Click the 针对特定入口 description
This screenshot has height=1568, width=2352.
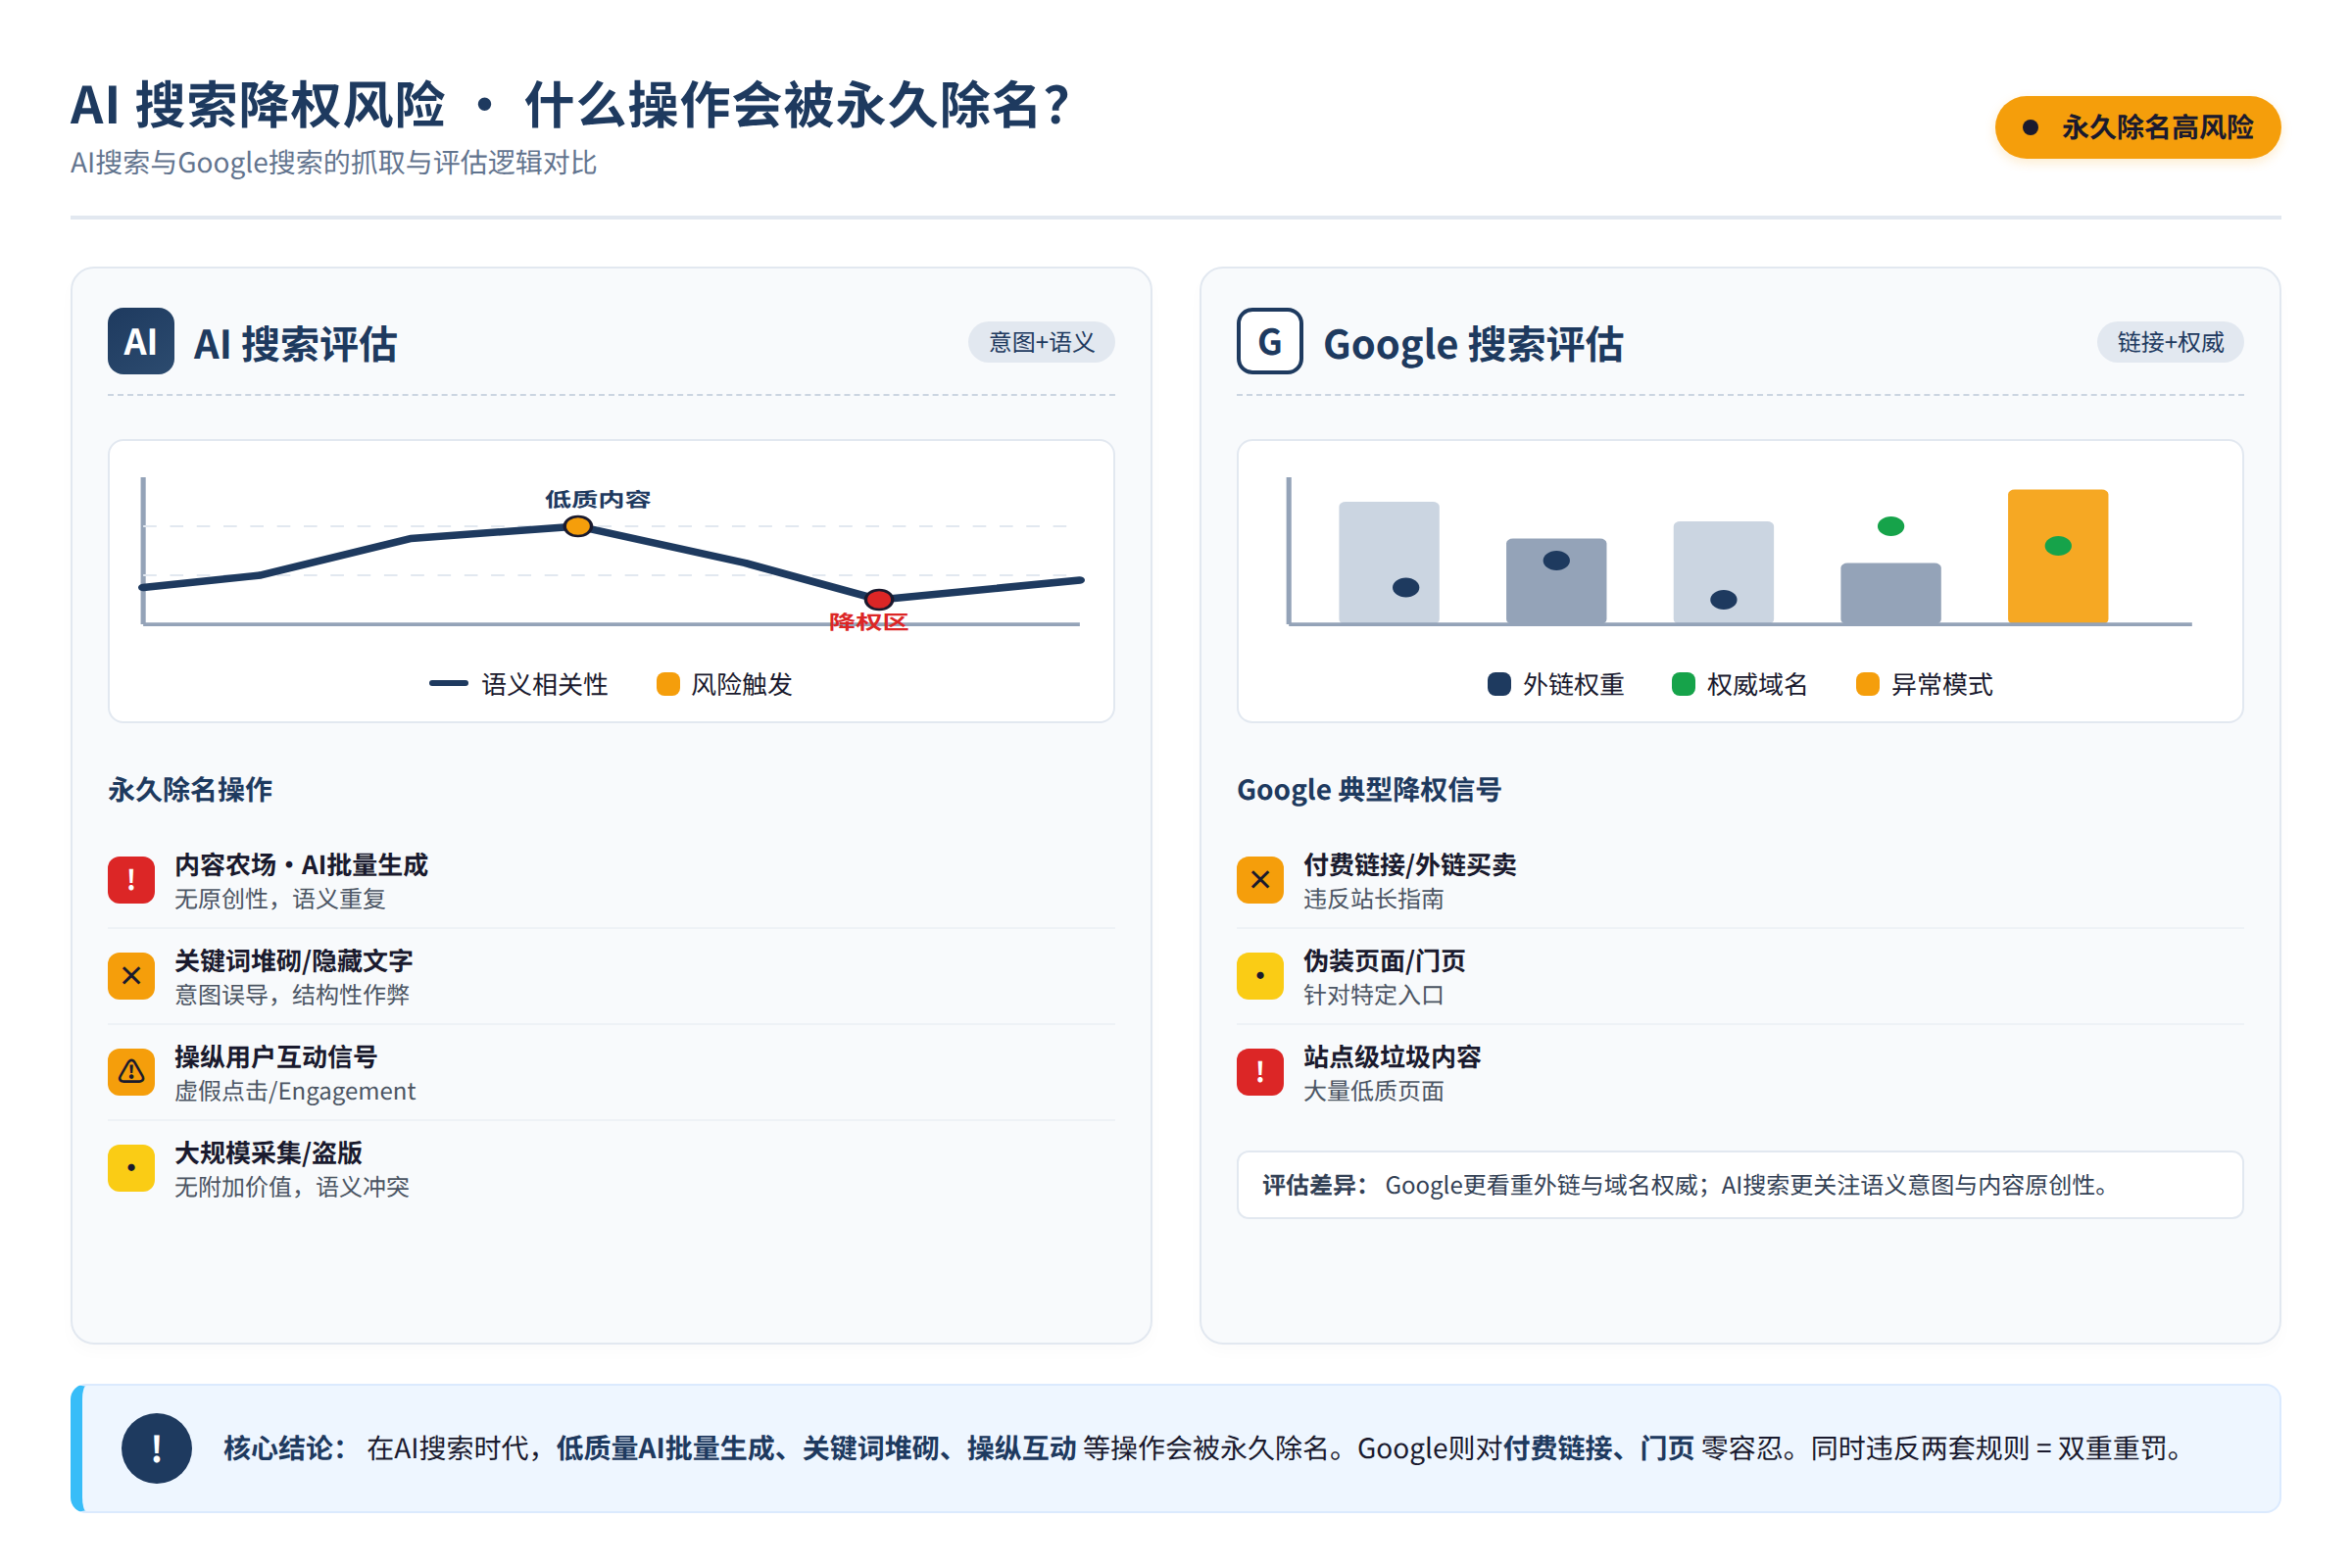1373,995
